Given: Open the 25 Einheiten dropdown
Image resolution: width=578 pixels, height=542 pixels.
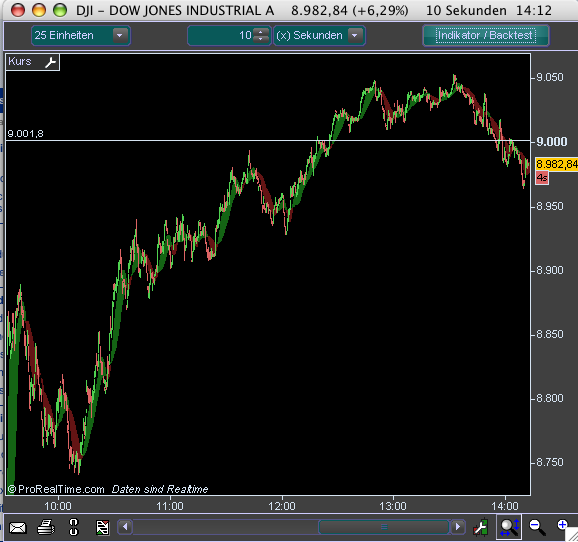Looking at the screenshot, I should click(x=81, y=36).
